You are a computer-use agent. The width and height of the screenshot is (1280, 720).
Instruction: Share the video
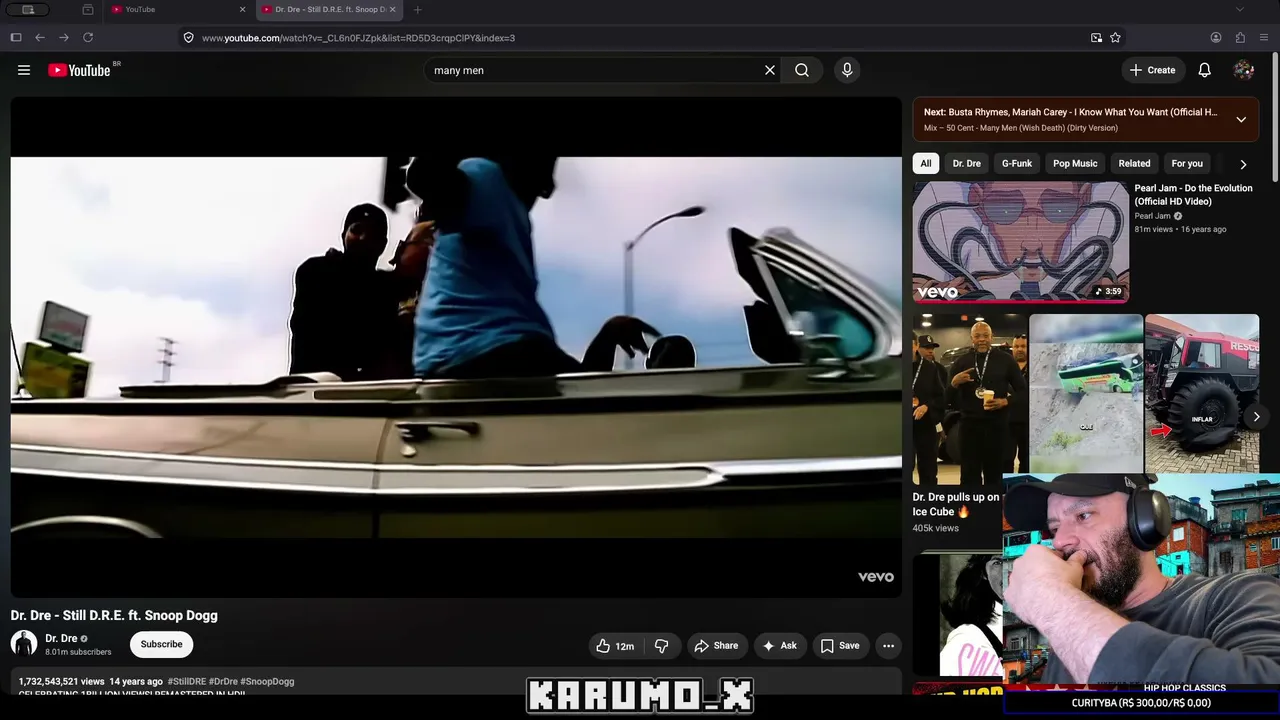[716, 646]
